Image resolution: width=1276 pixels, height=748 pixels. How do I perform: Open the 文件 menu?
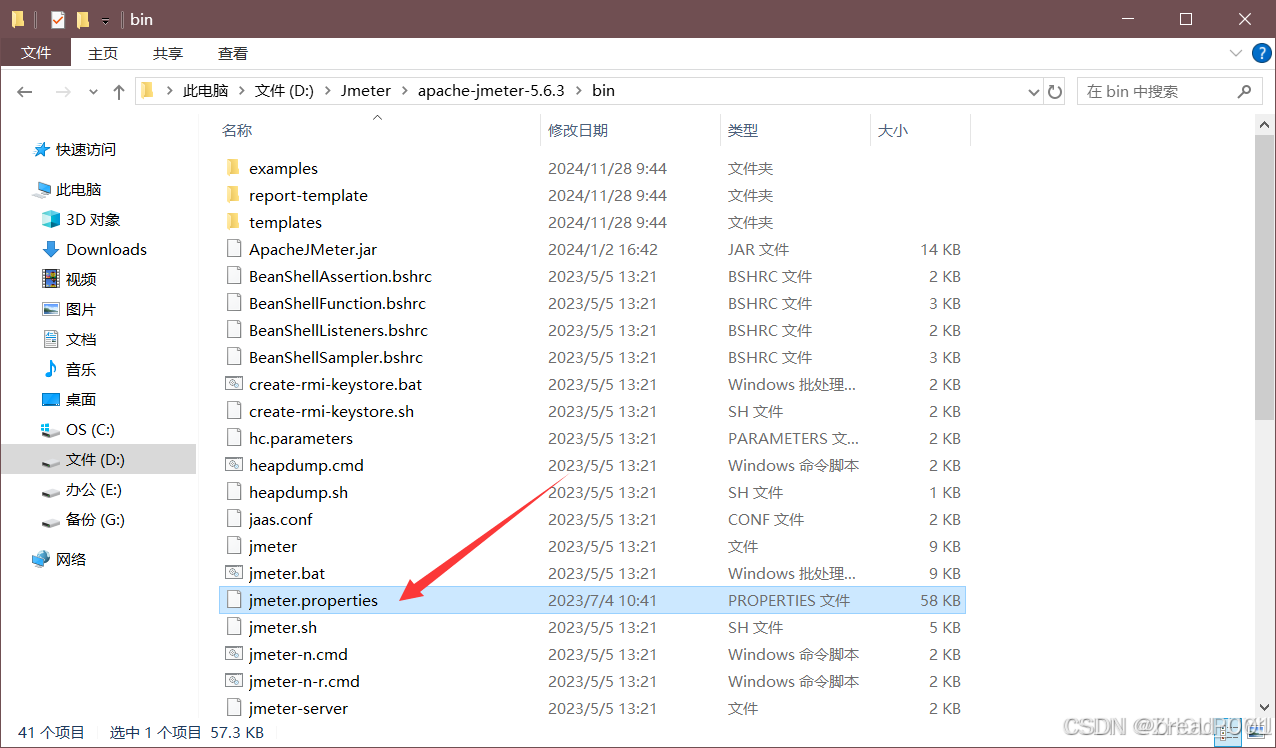pyautogui.click(x=35, y=53)
